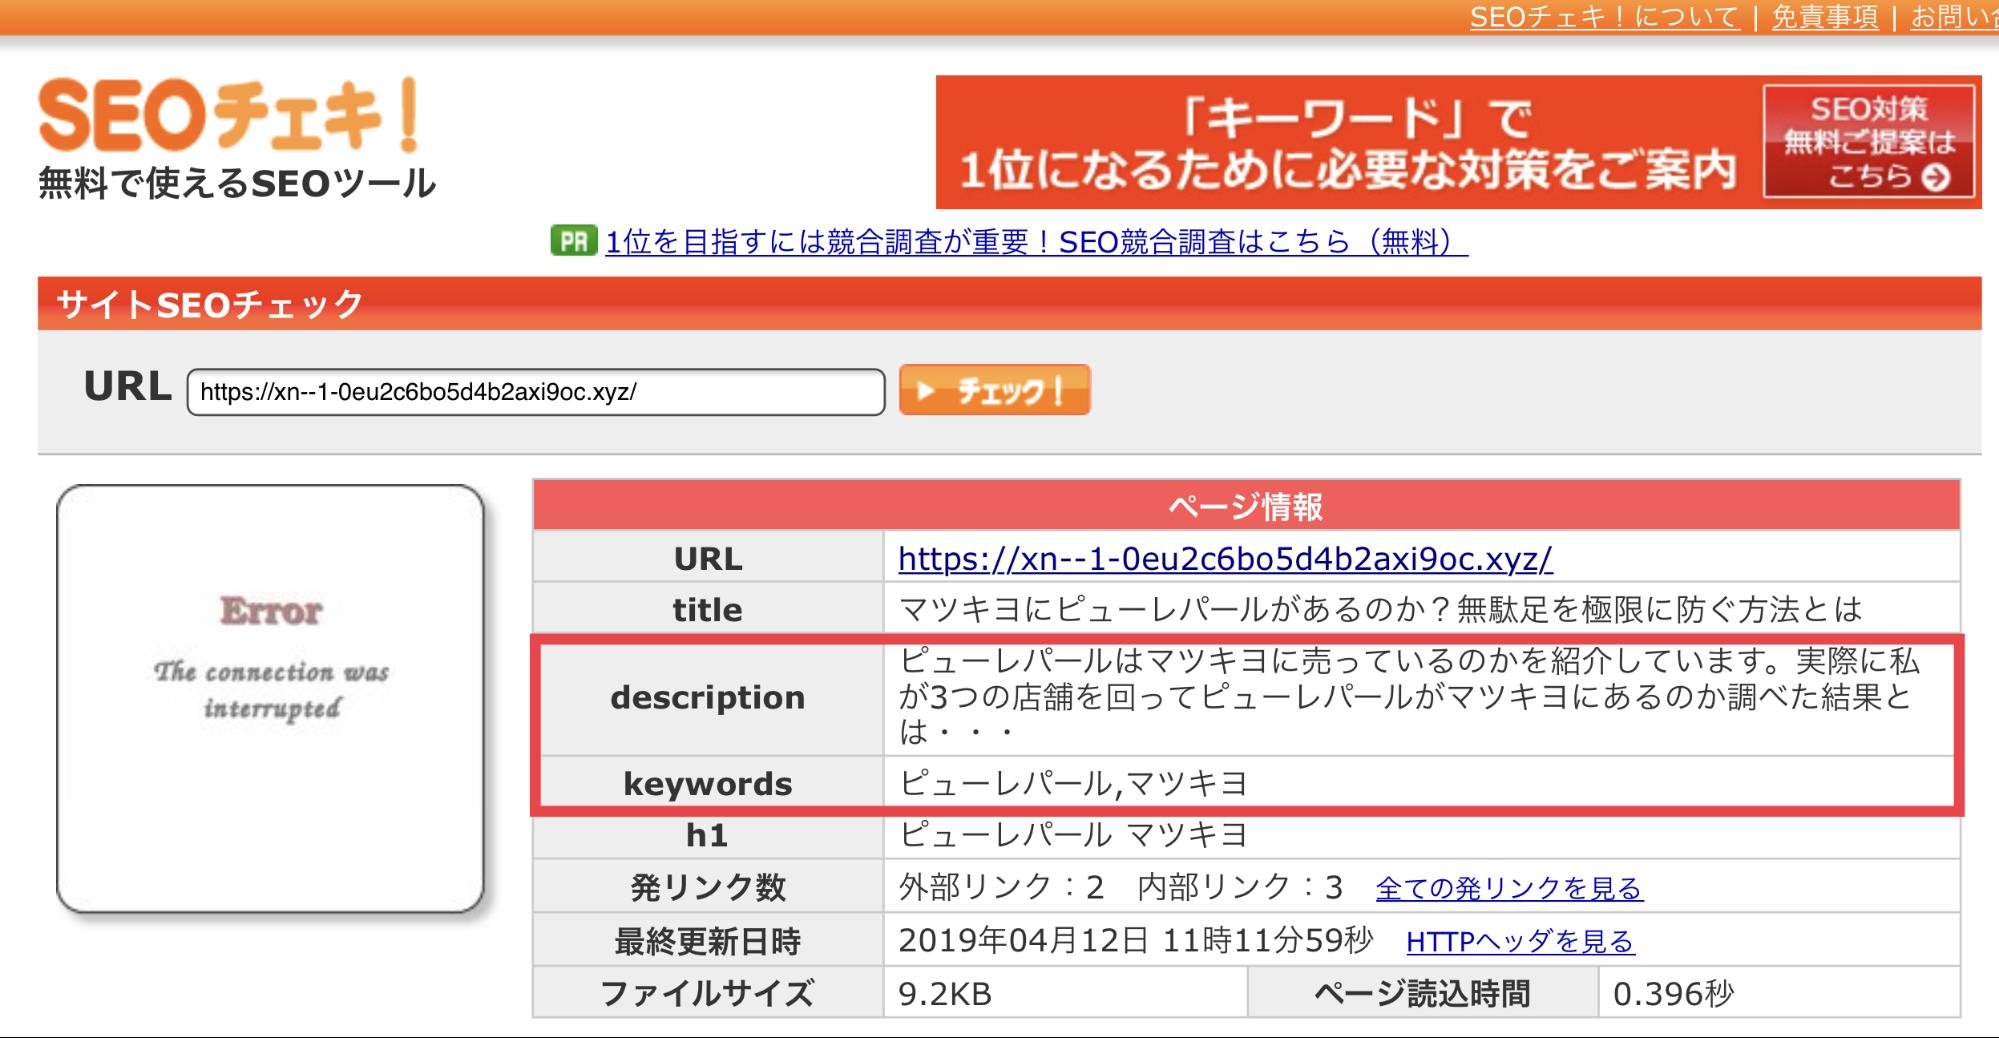Click the keywords row label
This screenshot has height=1038, width=1999.
708,783
